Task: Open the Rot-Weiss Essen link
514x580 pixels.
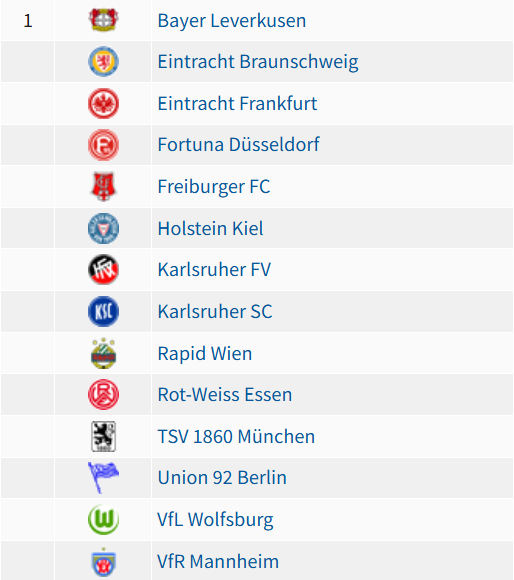Action: click(225, 394)
